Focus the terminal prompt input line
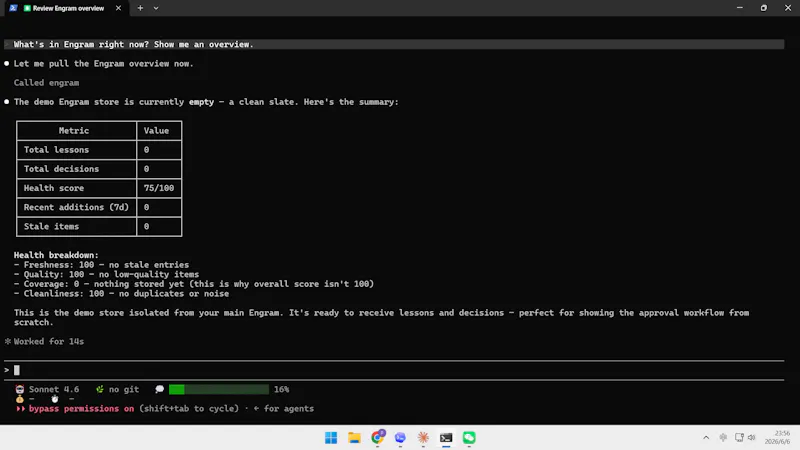 coord(394,370)
